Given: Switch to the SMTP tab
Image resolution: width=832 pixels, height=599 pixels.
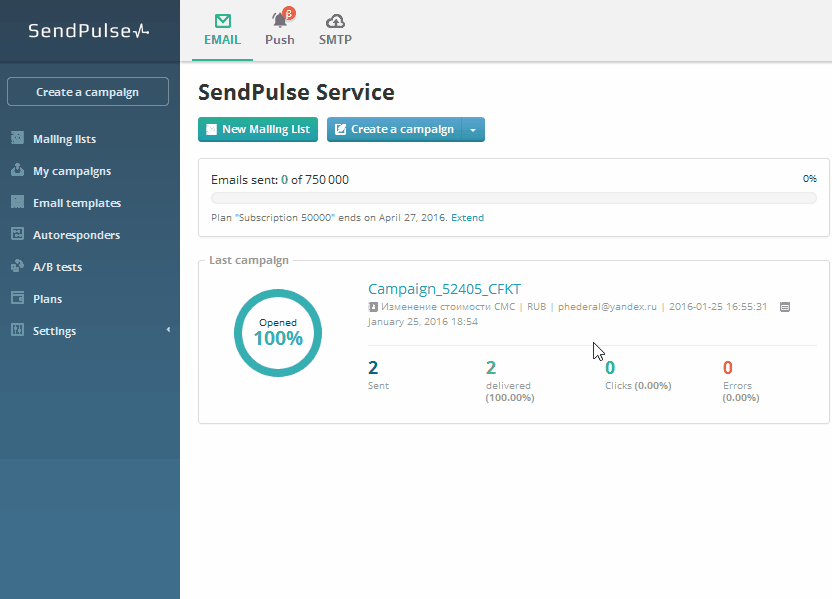Looking at the screenshot, I should (x=335, y=31).
